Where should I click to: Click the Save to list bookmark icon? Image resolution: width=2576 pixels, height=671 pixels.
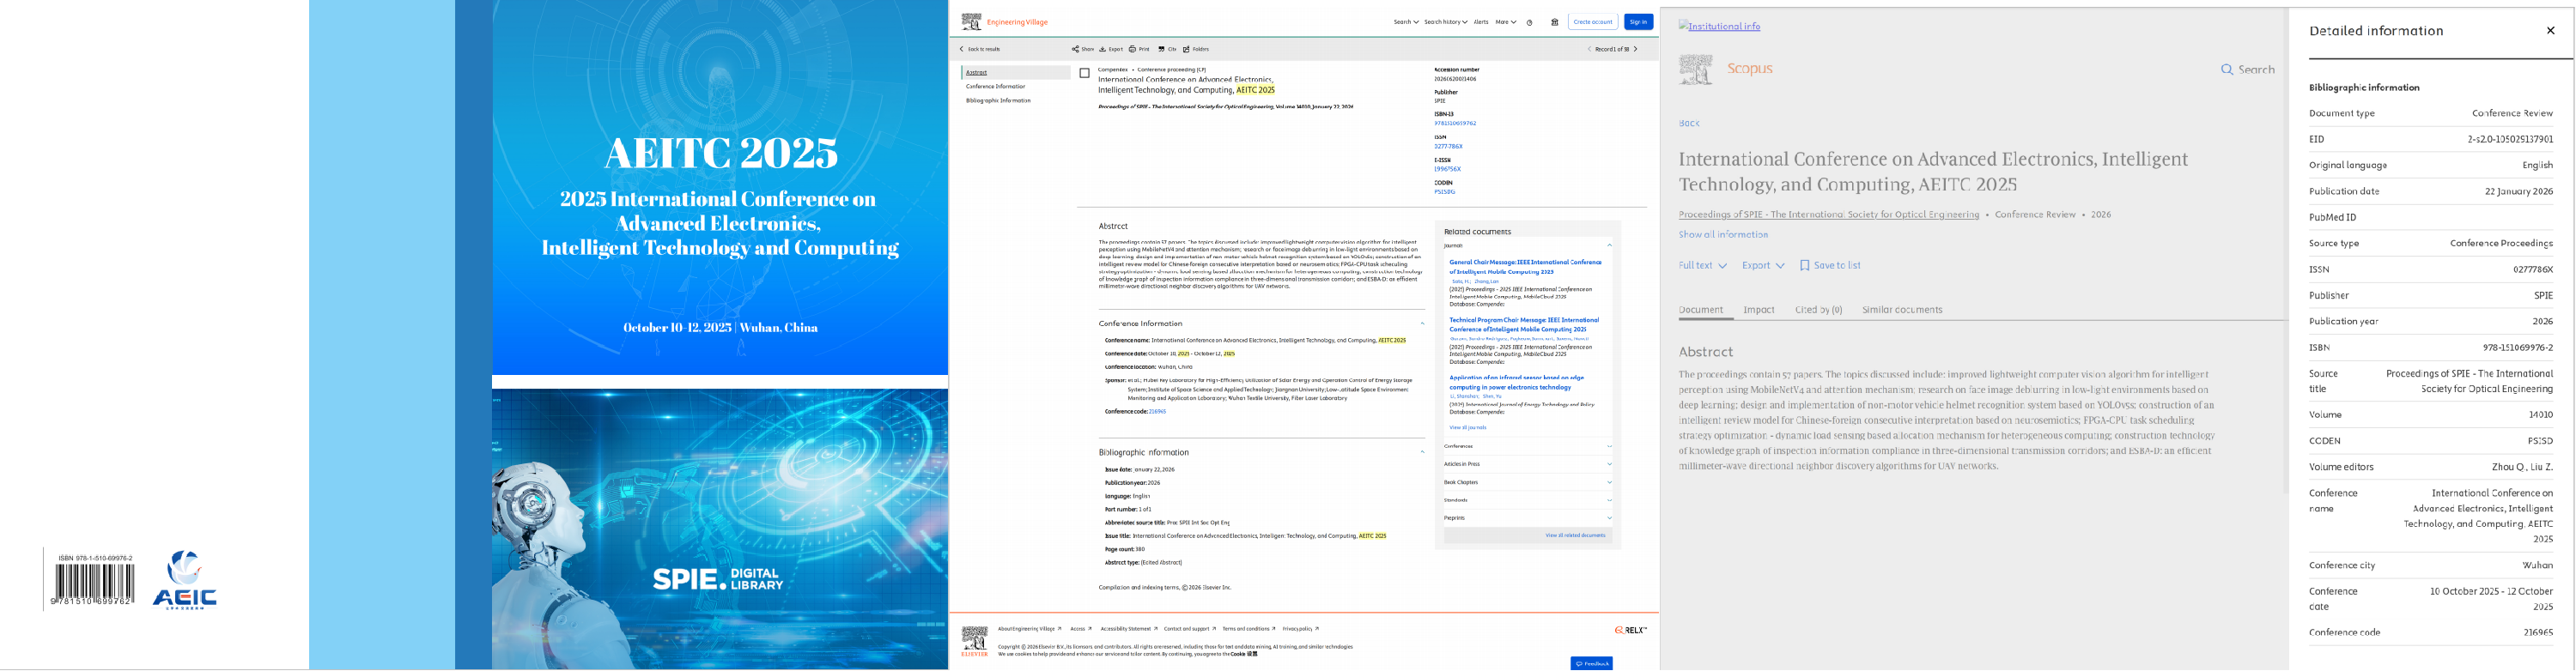click(x=1804, y=266)
